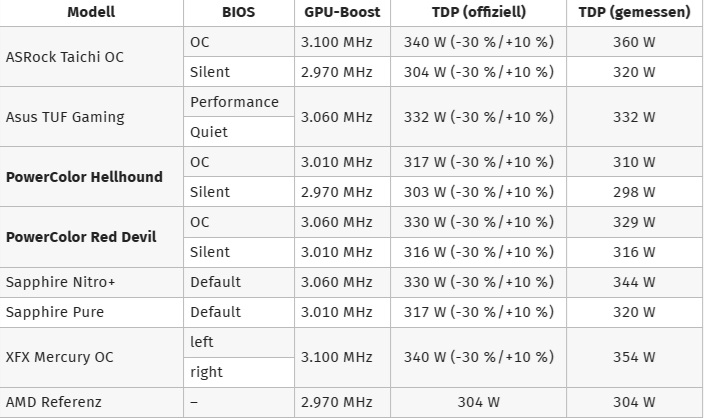Click the ASRock Taichi OC cell
704x418 pixels.
point(65,57)
